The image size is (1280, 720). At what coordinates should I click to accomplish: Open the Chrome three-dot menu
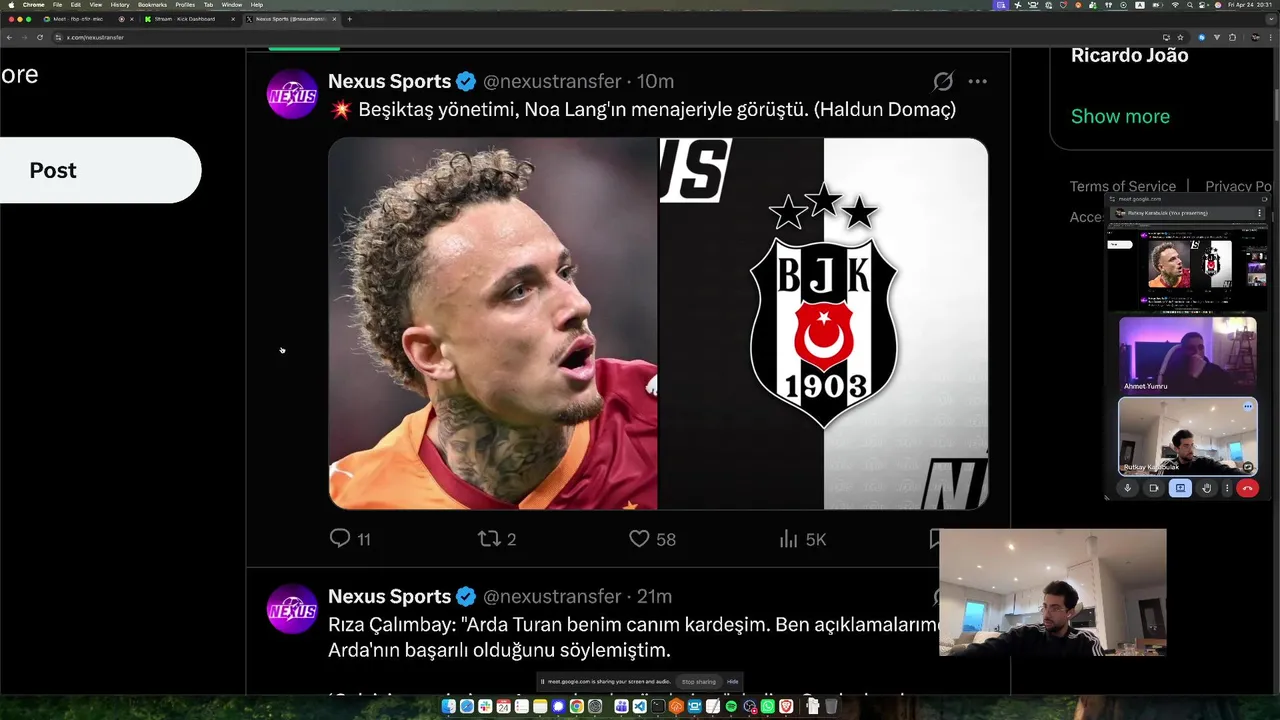point(1270,37)
